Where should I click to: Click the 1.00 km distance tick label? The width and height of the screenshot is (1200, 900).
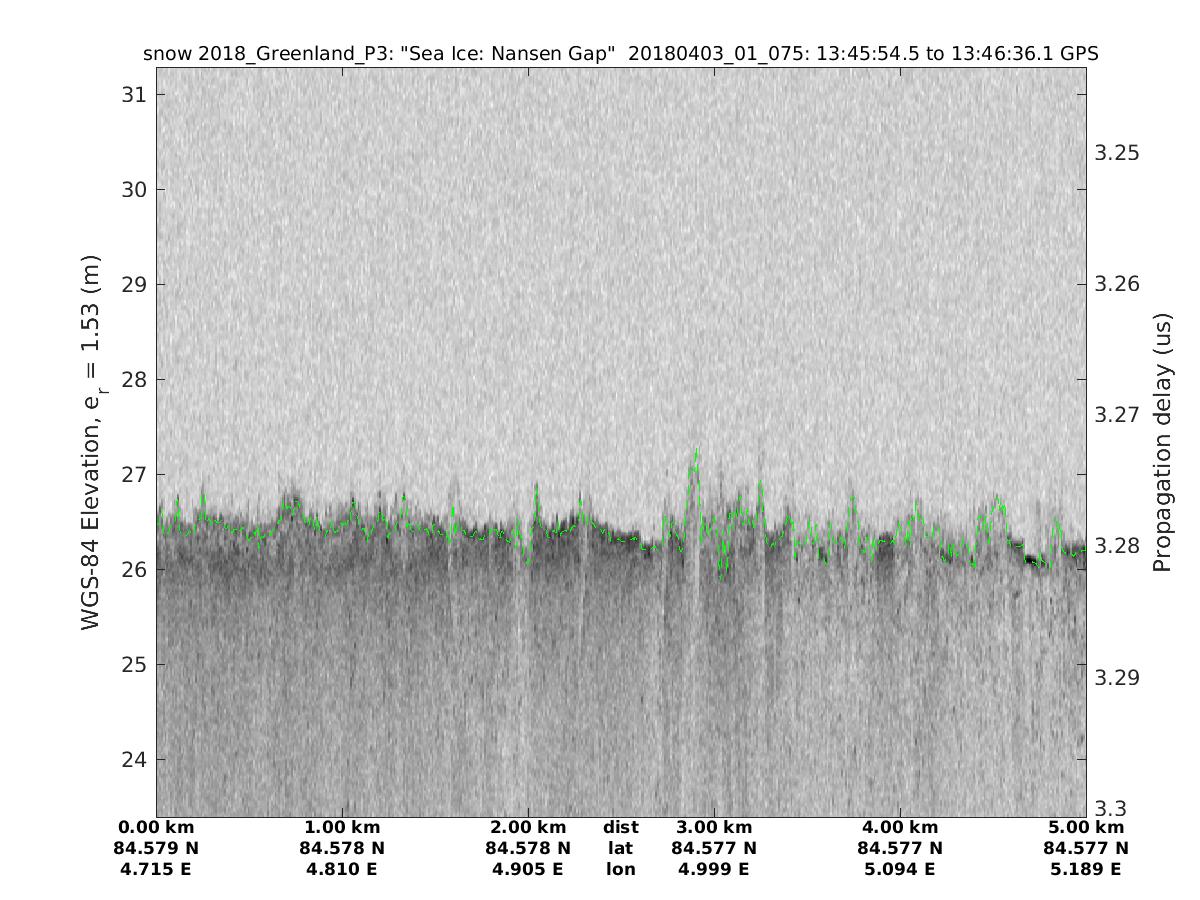342,828
